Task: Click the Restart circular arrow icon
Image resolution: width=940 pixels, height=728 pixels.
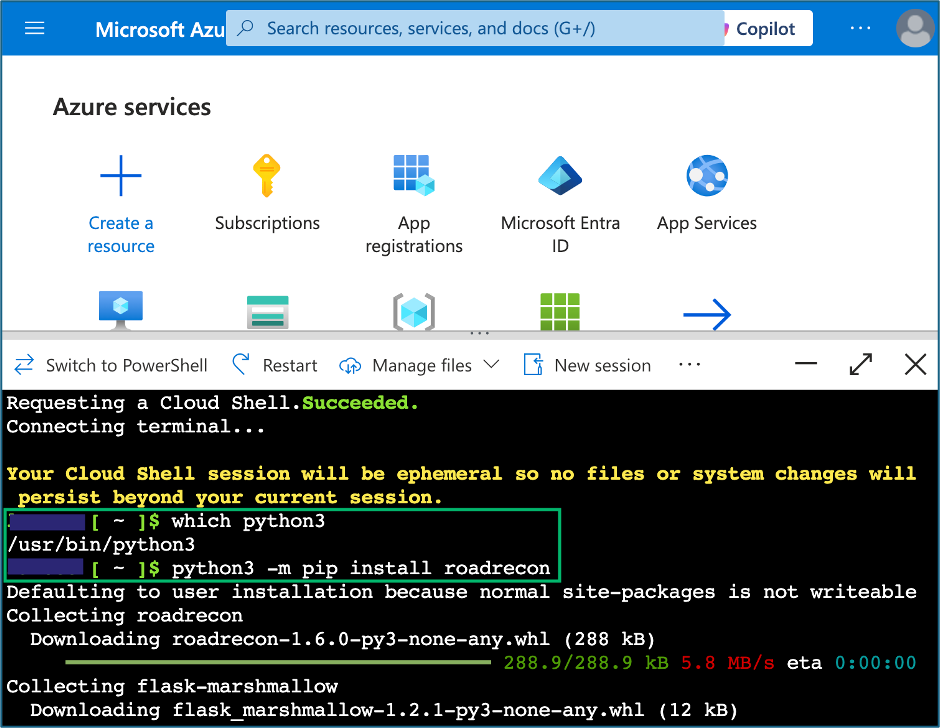Action: (241, 364)
